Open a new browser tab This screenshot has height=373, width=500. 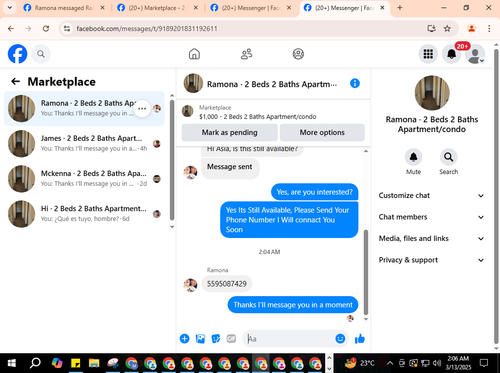tap(400, 8)
